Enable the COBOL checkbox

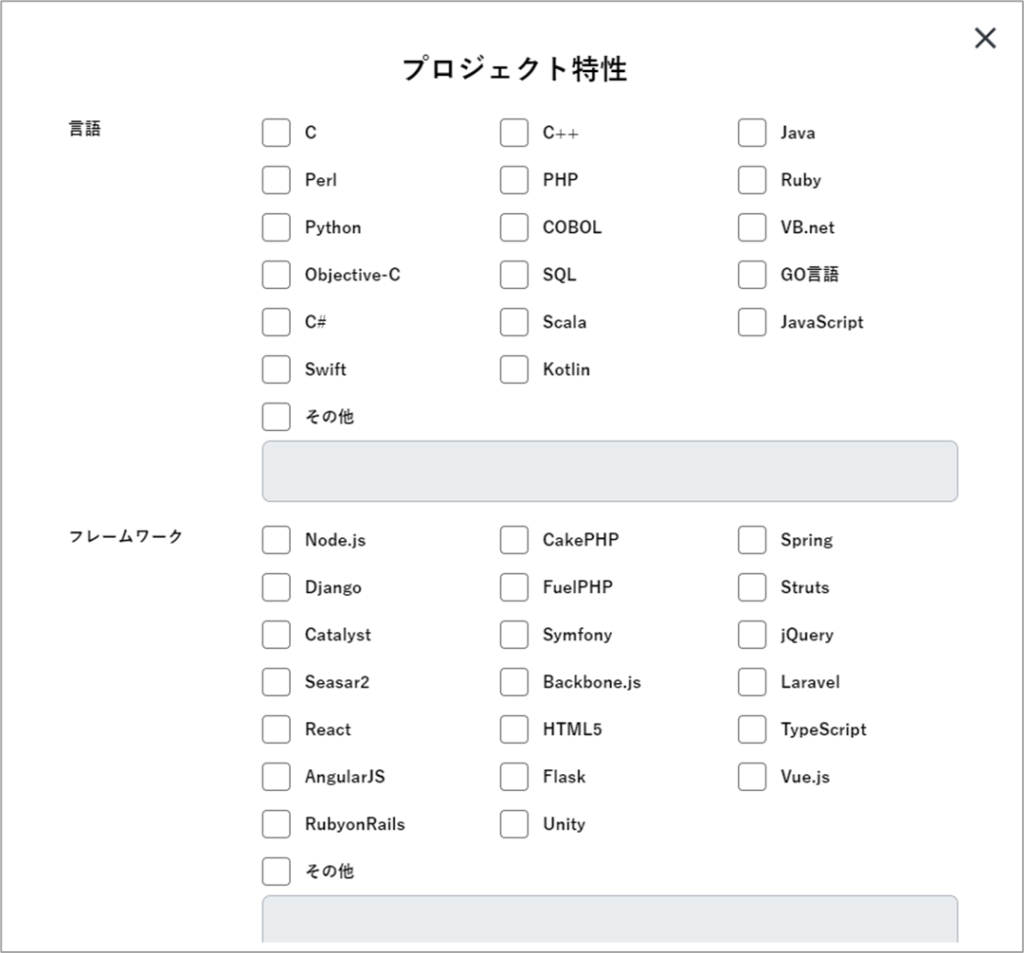(x=514, y=227)
